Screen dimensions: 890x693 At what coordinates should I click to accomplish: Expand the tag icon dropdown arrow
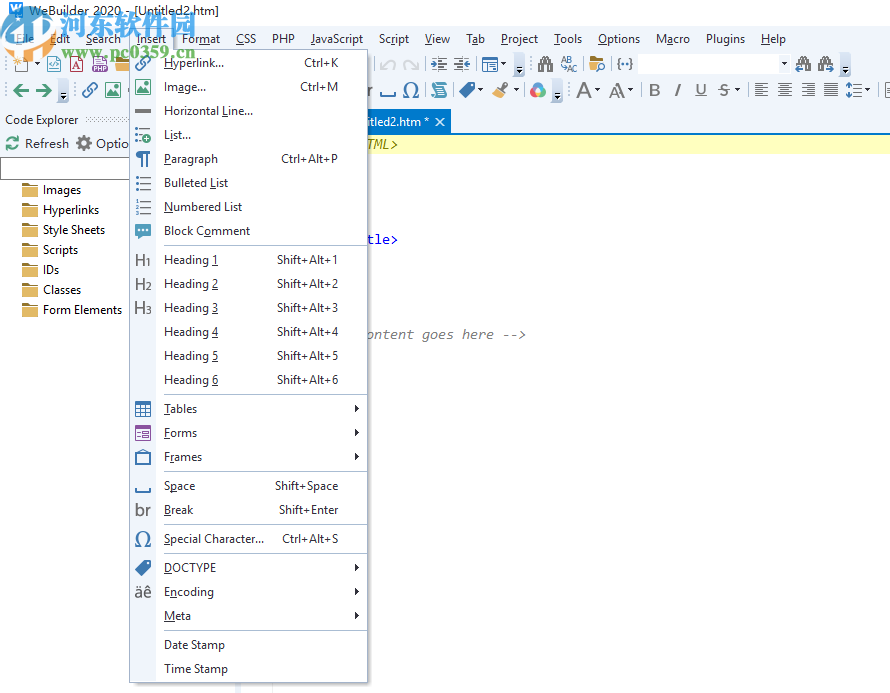[x=480, y=90]
